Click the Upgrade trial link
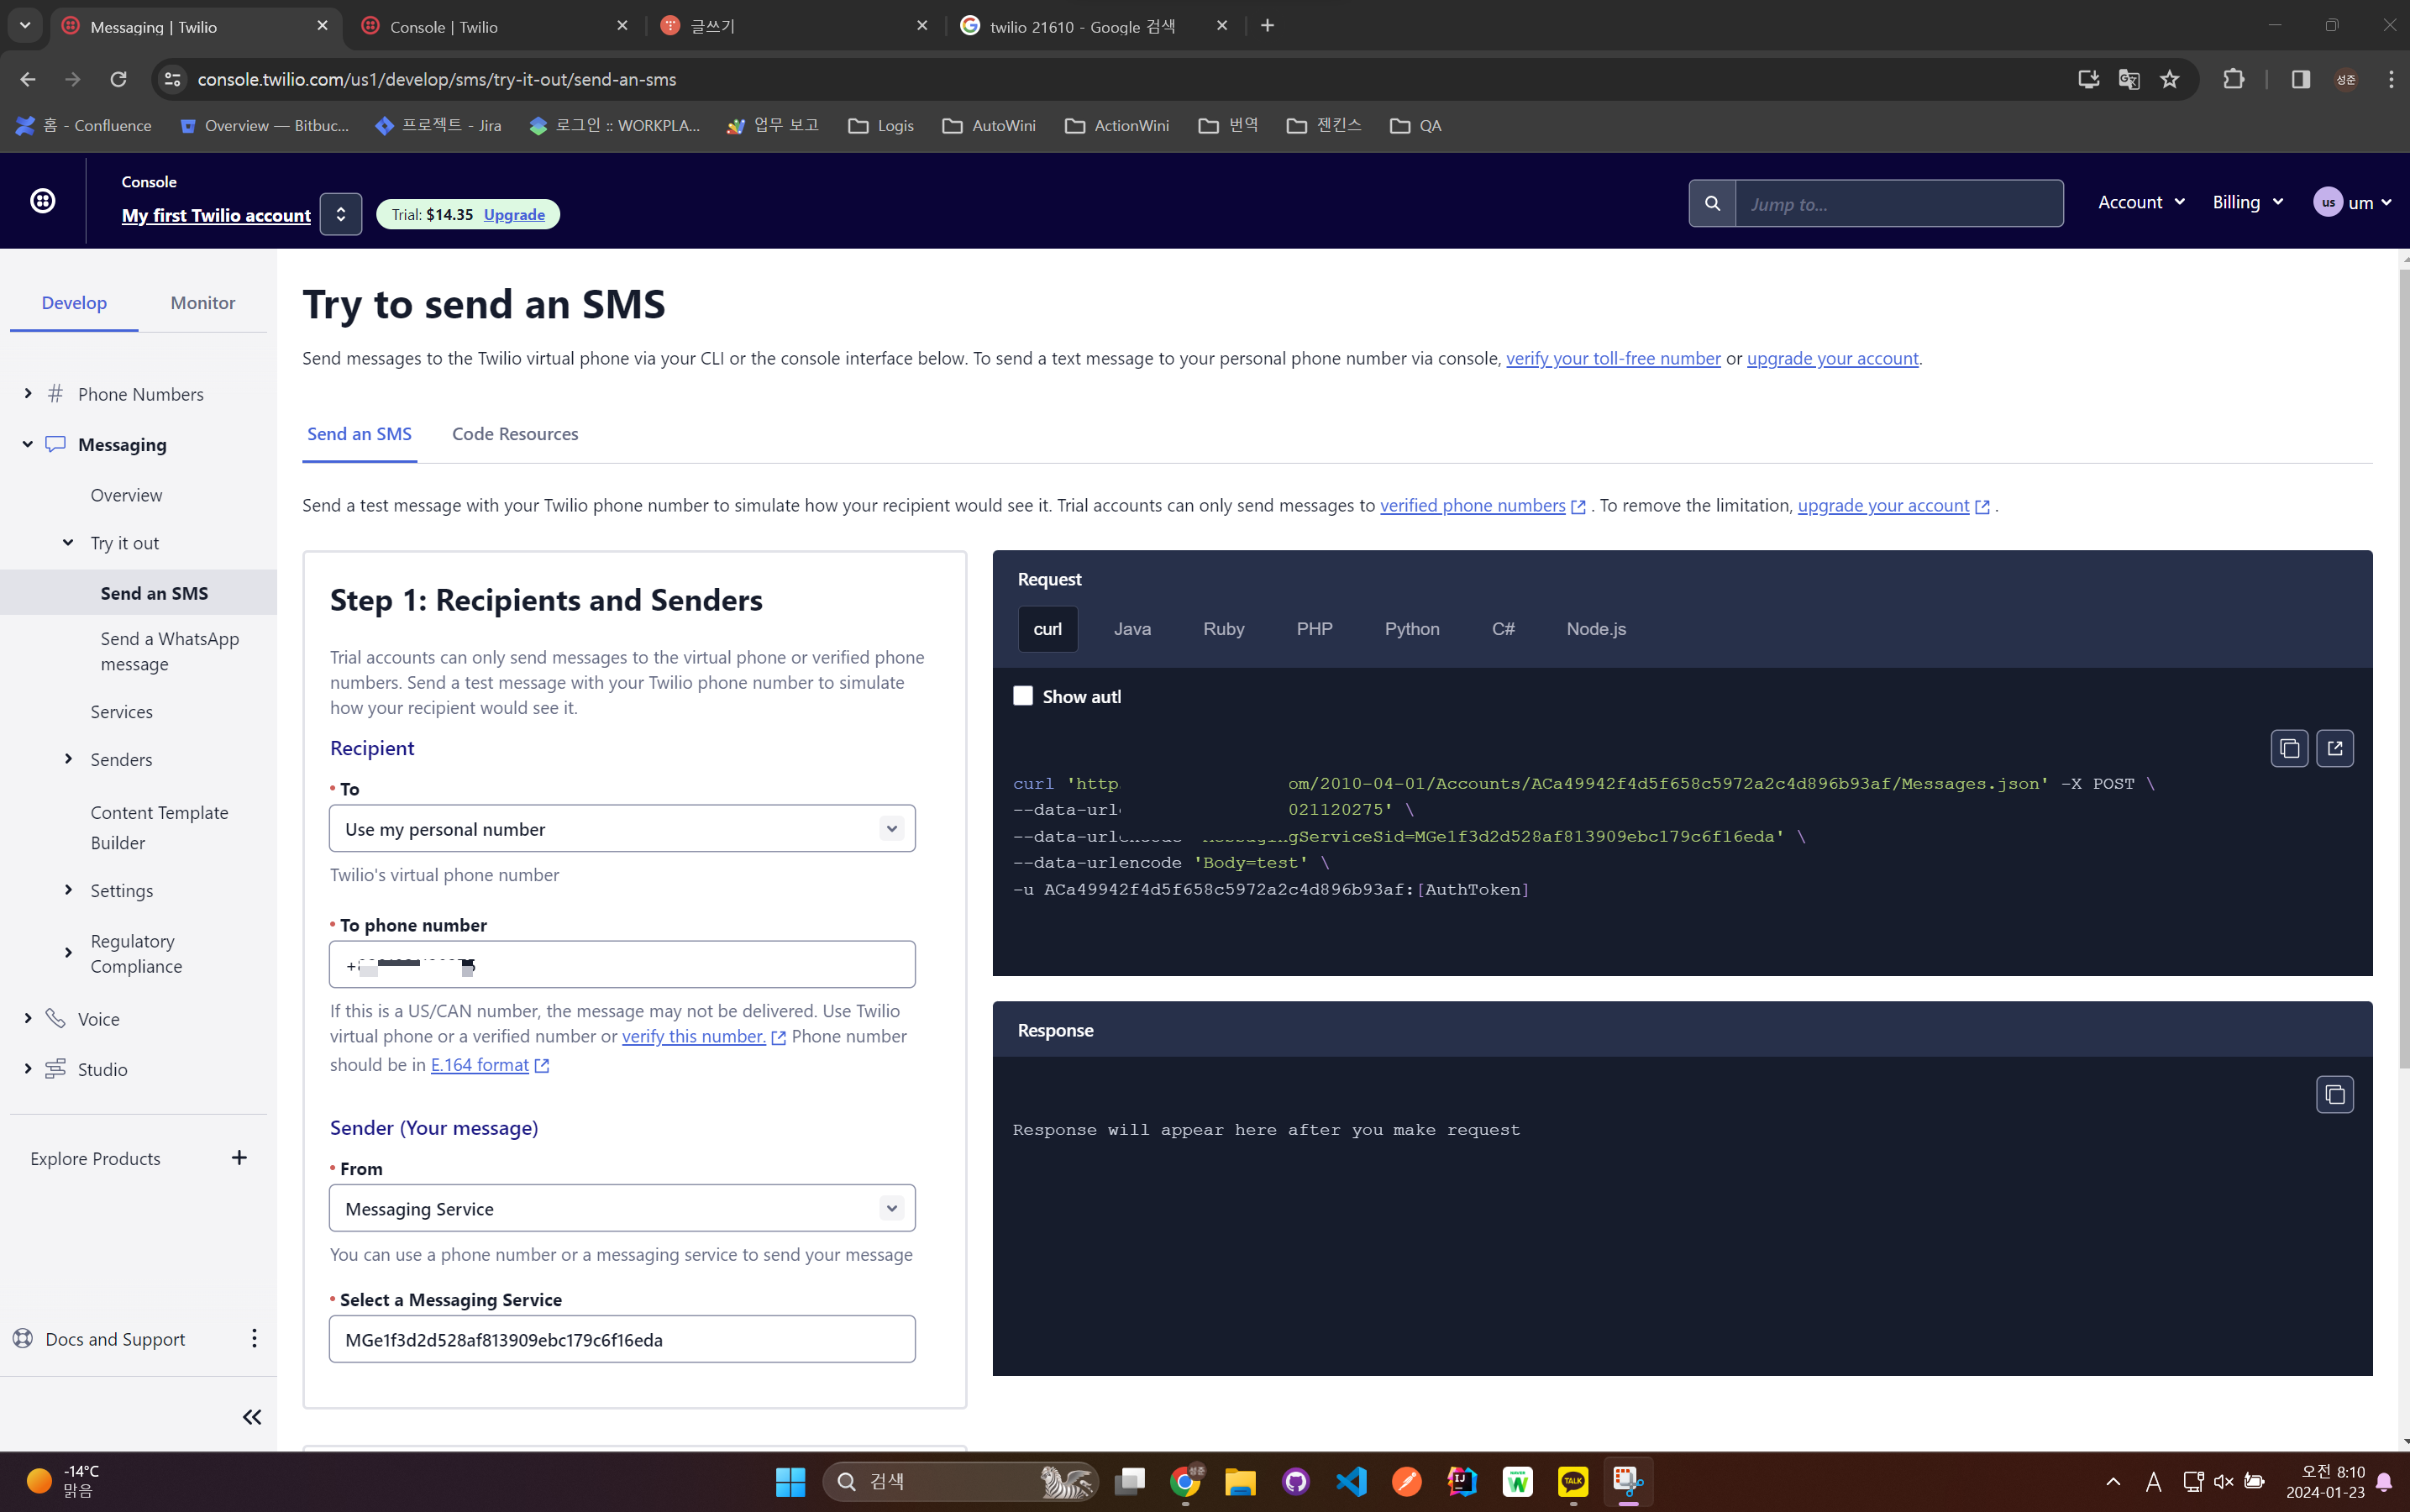This screenshot has width=2410, height=1512. tap(514, 214)
